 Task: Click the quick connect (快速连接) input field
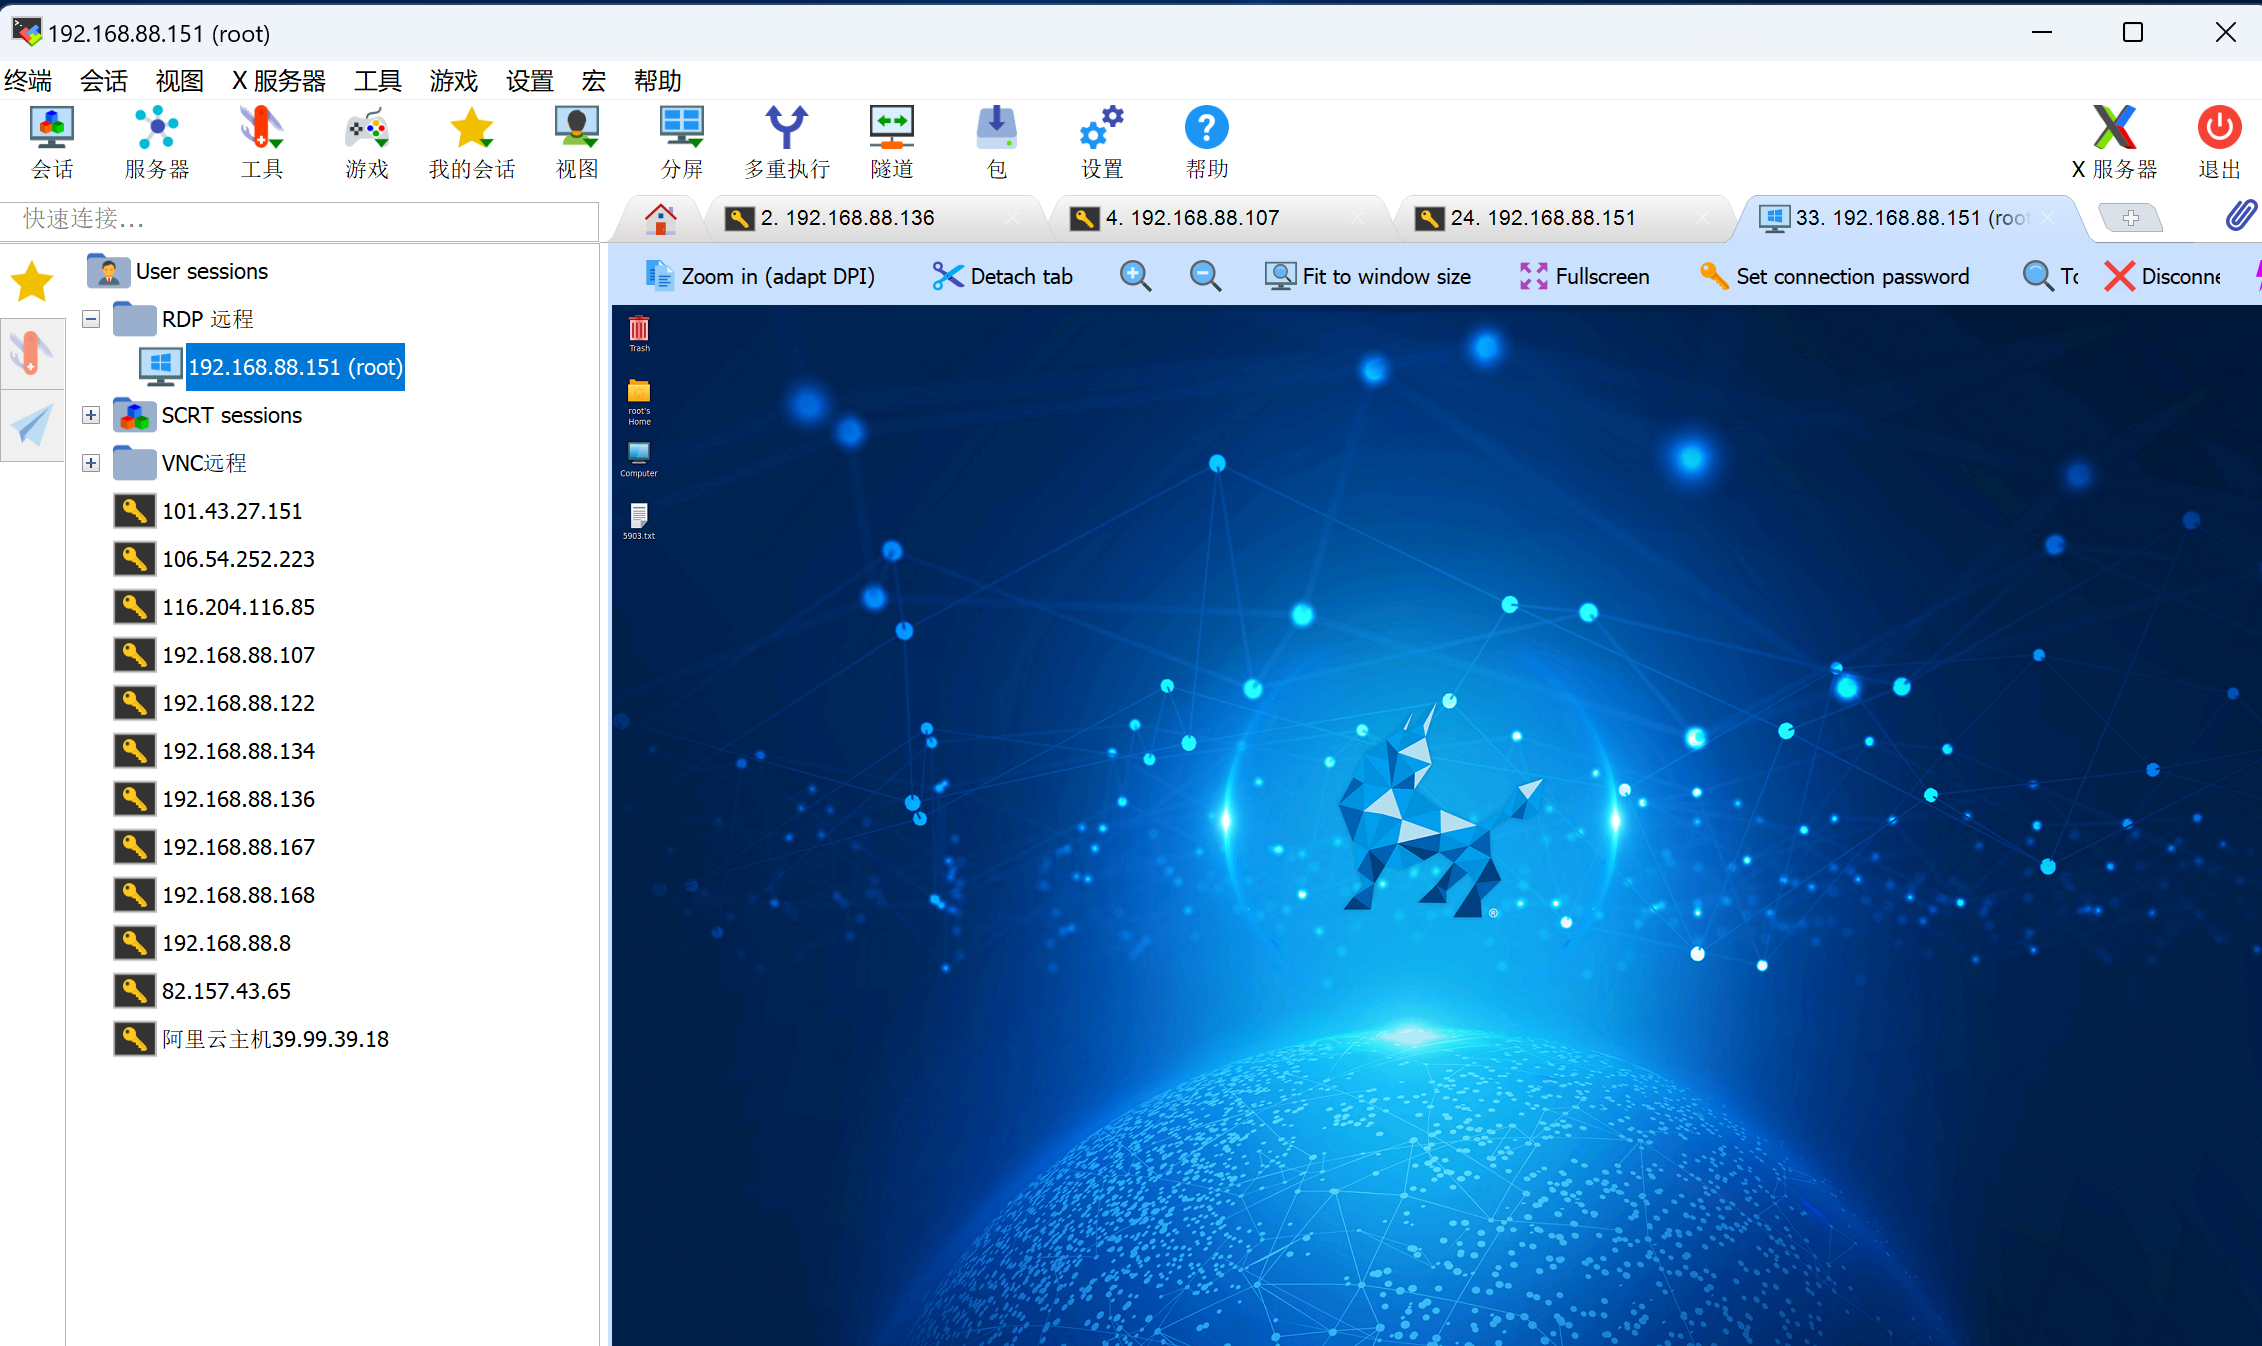[300, 219]
